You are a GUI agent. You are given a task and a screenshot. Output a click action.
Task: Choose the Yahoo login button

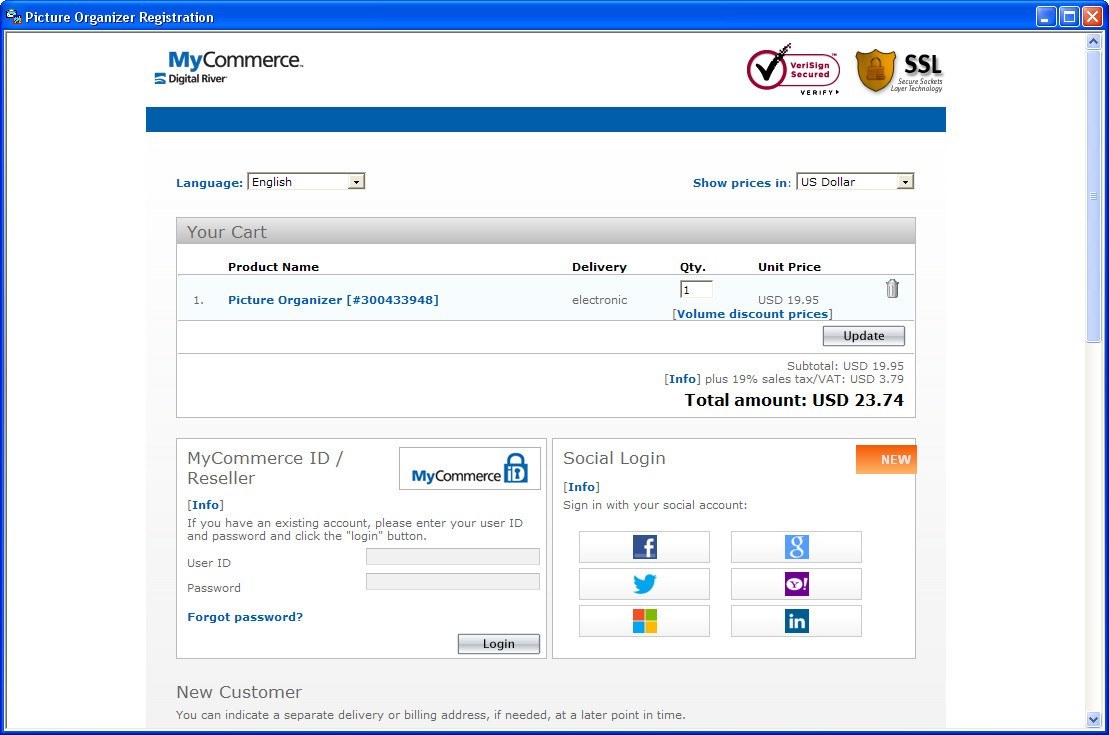coord(796,584)
